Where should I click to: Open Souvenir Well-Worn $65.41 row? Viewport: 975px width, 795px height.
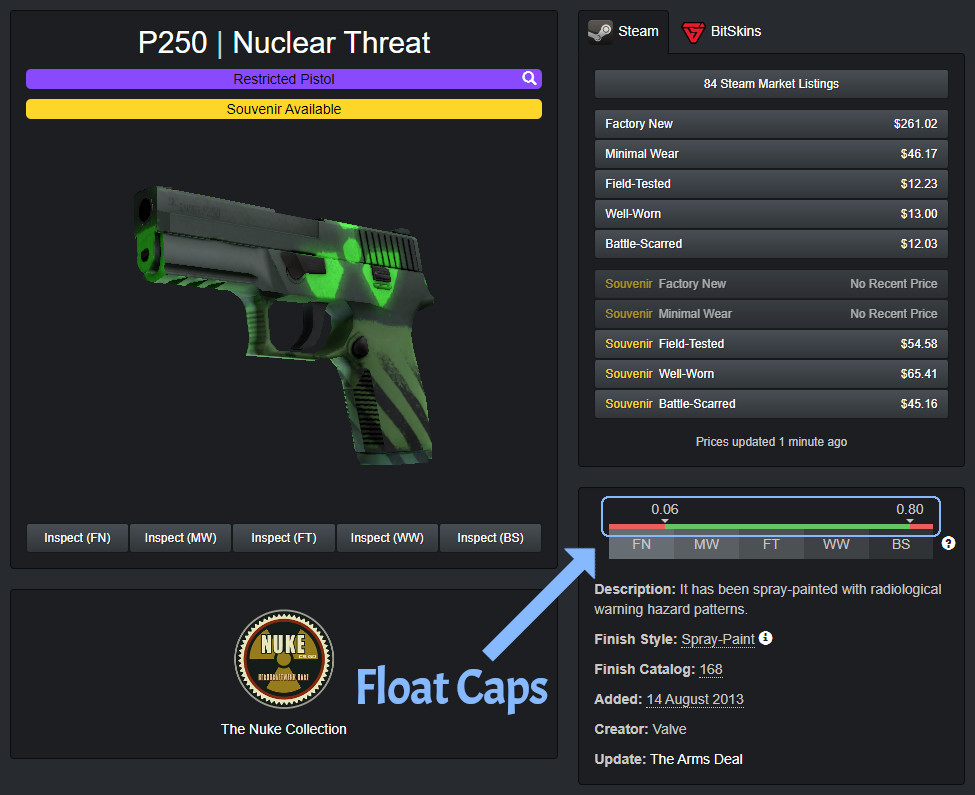coord(771,374)
